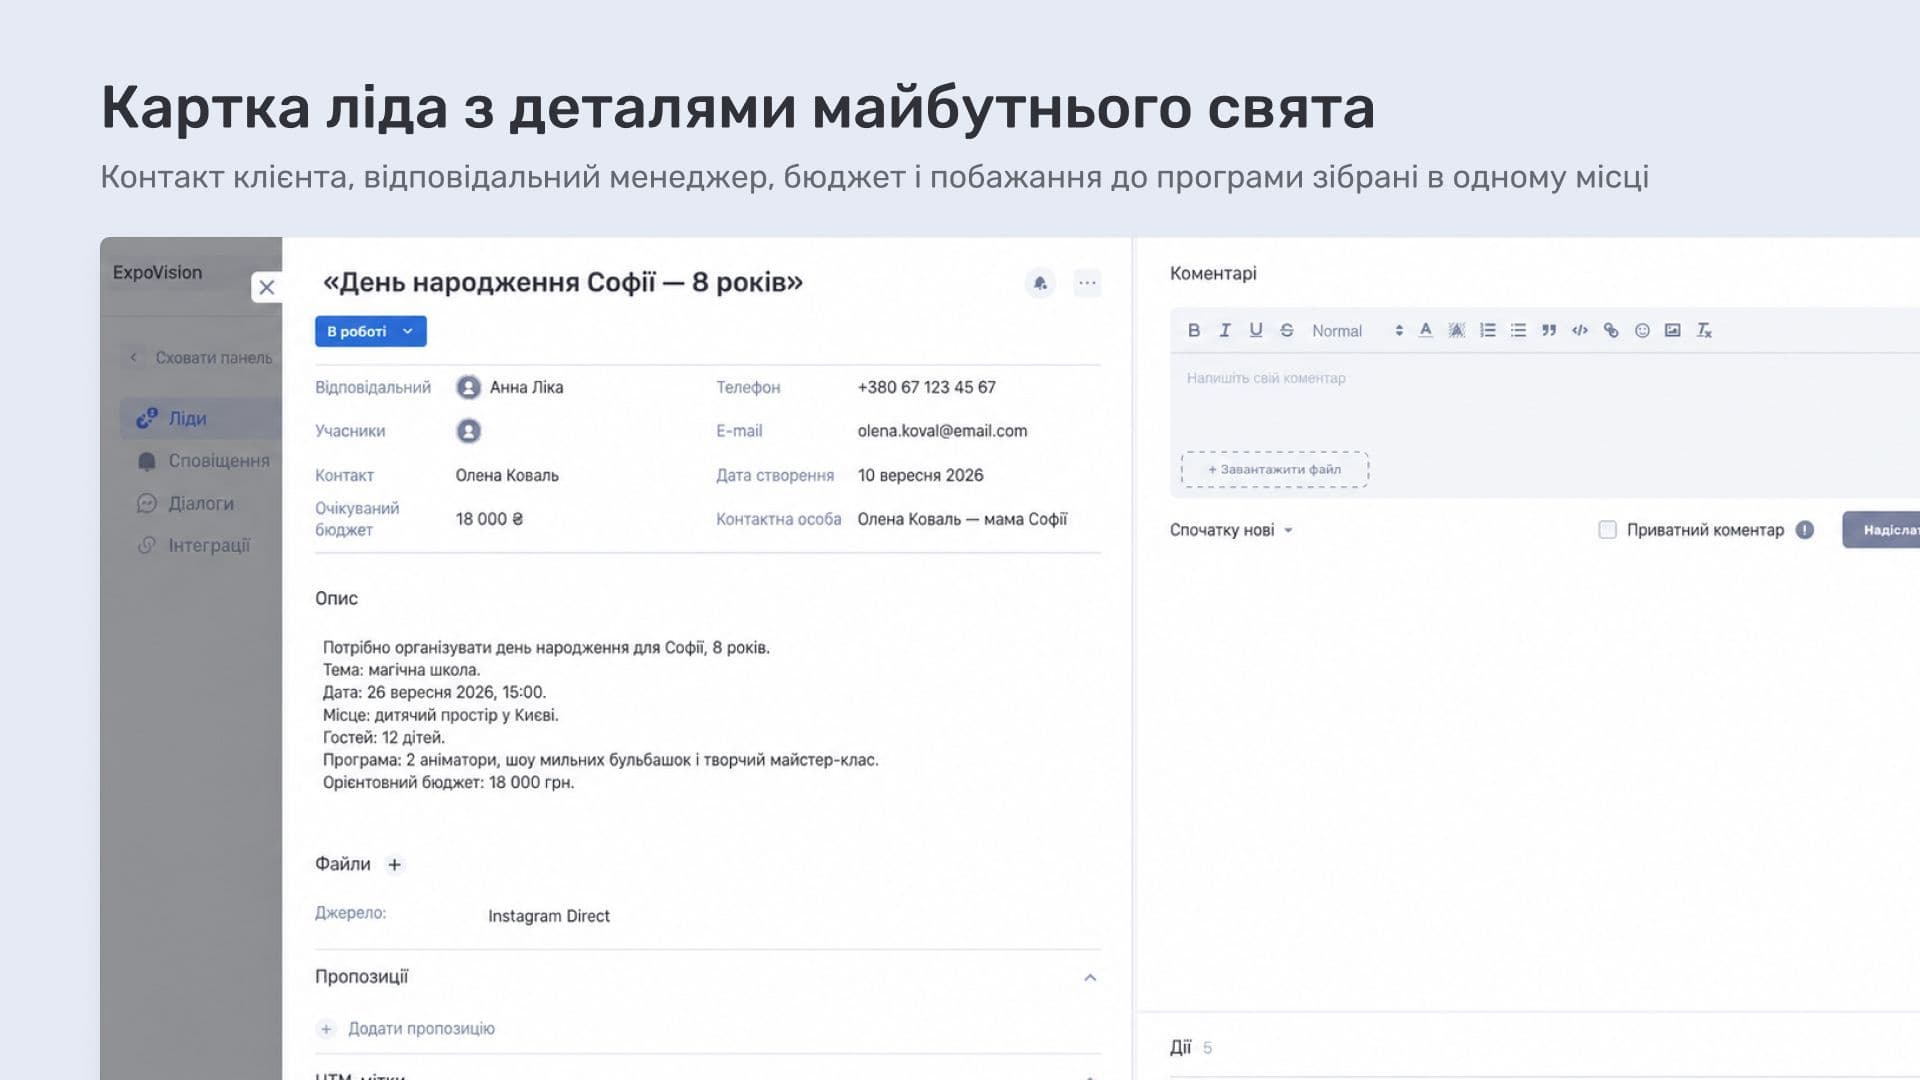Apply underline in comment editor
Viewport: 1920px width, 1080px height.
click(1255, 331)
